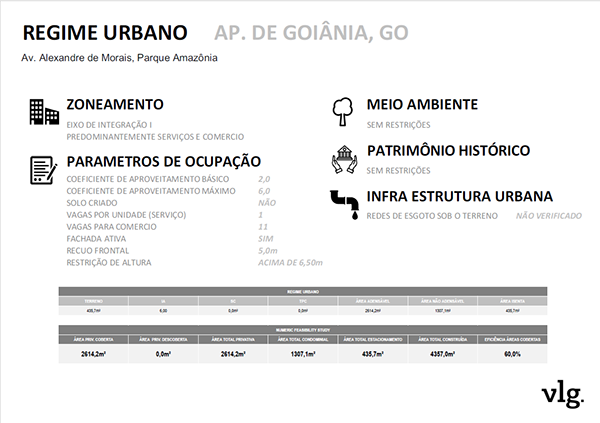
Task: Click the REGIME URBANO table header bar
Action: pos(303,292)
